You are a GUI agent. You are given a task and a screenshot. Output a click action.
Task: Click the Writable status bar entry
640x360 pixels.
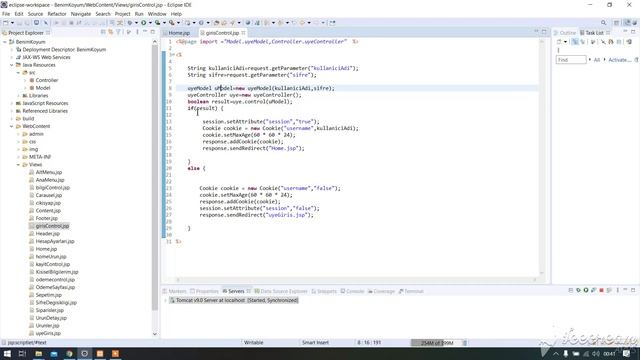253,343
